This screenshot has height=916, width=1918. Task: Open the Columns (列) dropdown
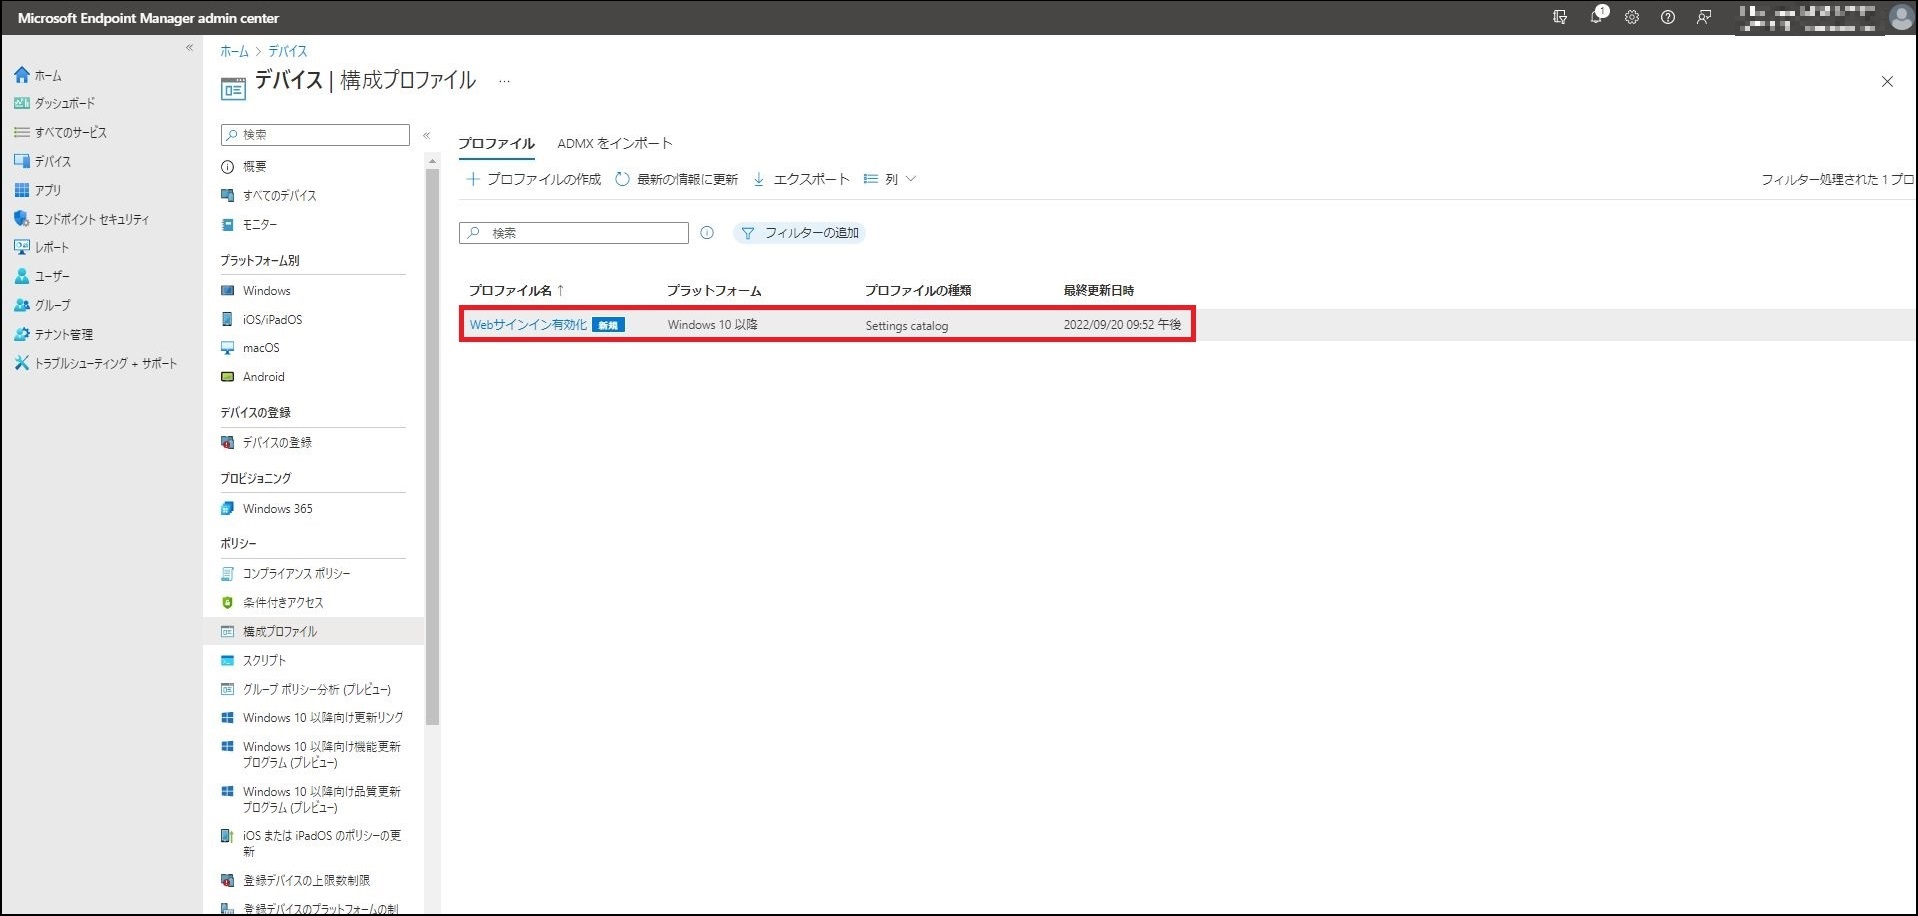pos(890,179)
